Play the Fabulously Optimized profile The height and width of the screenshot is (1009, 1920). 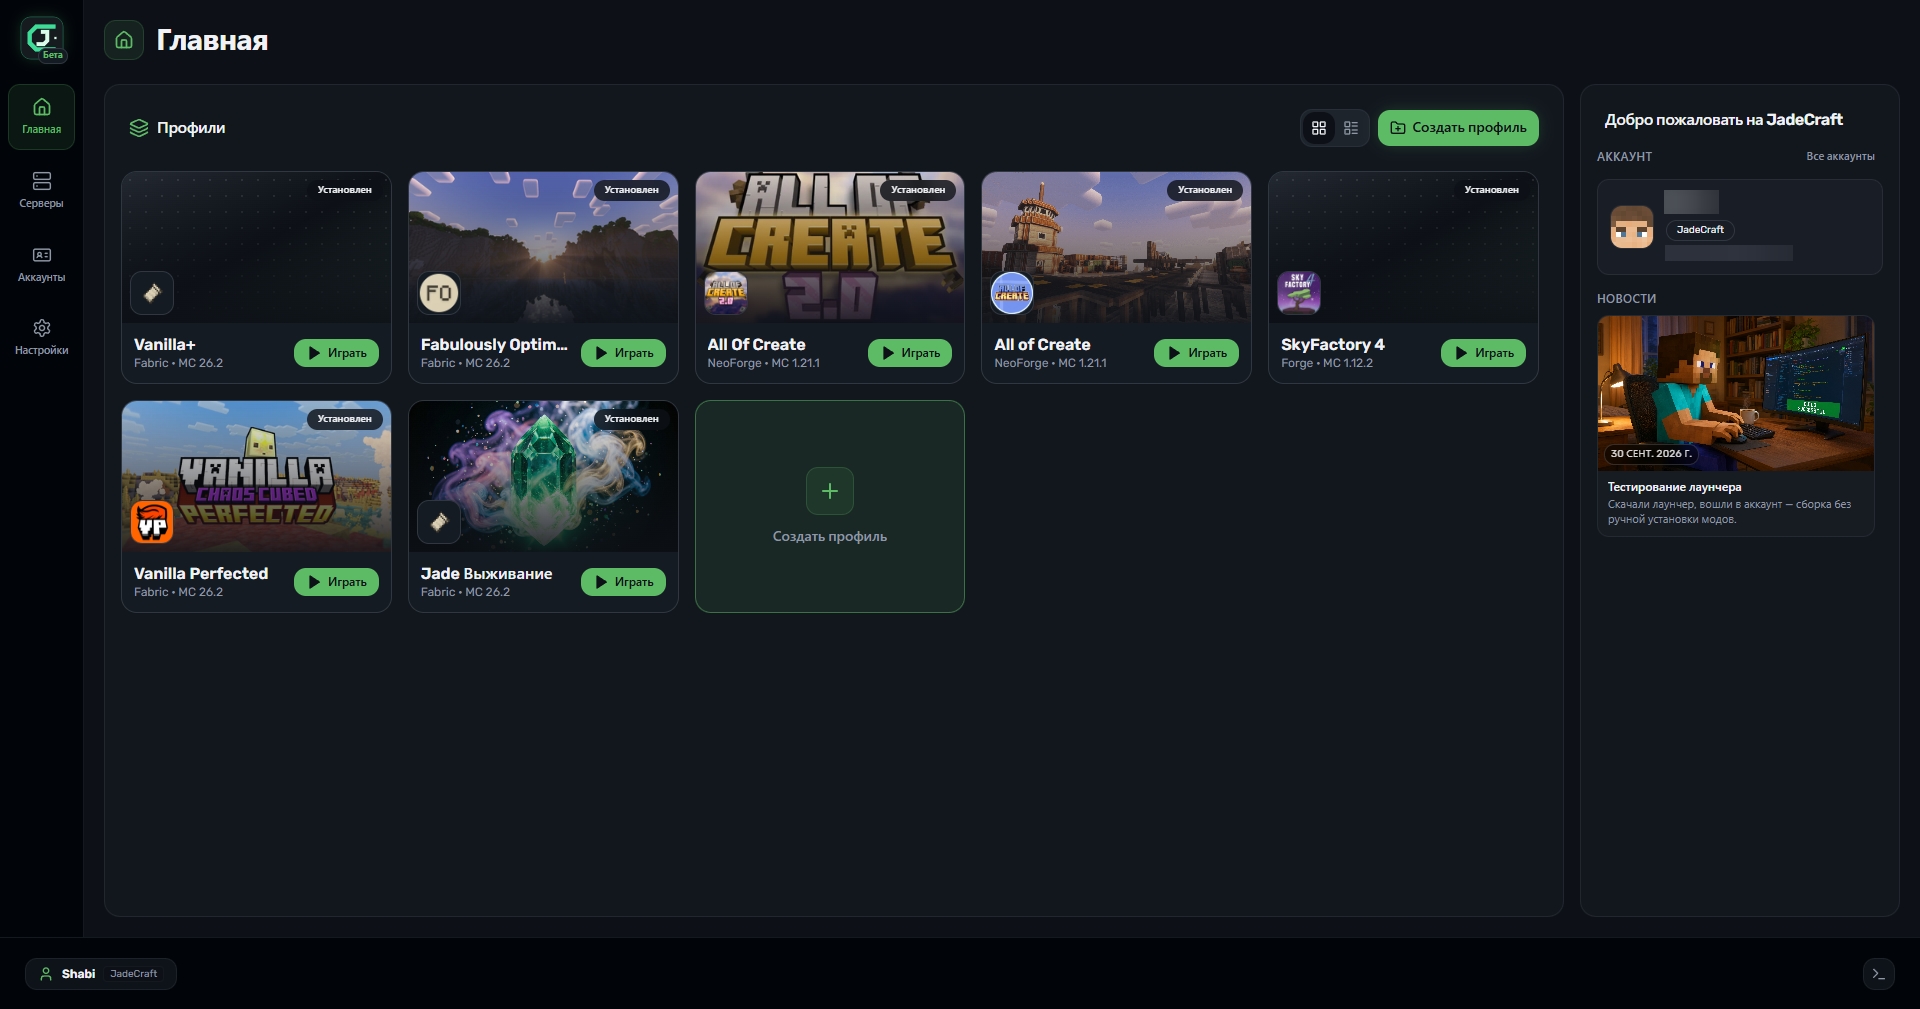[623, 353]
